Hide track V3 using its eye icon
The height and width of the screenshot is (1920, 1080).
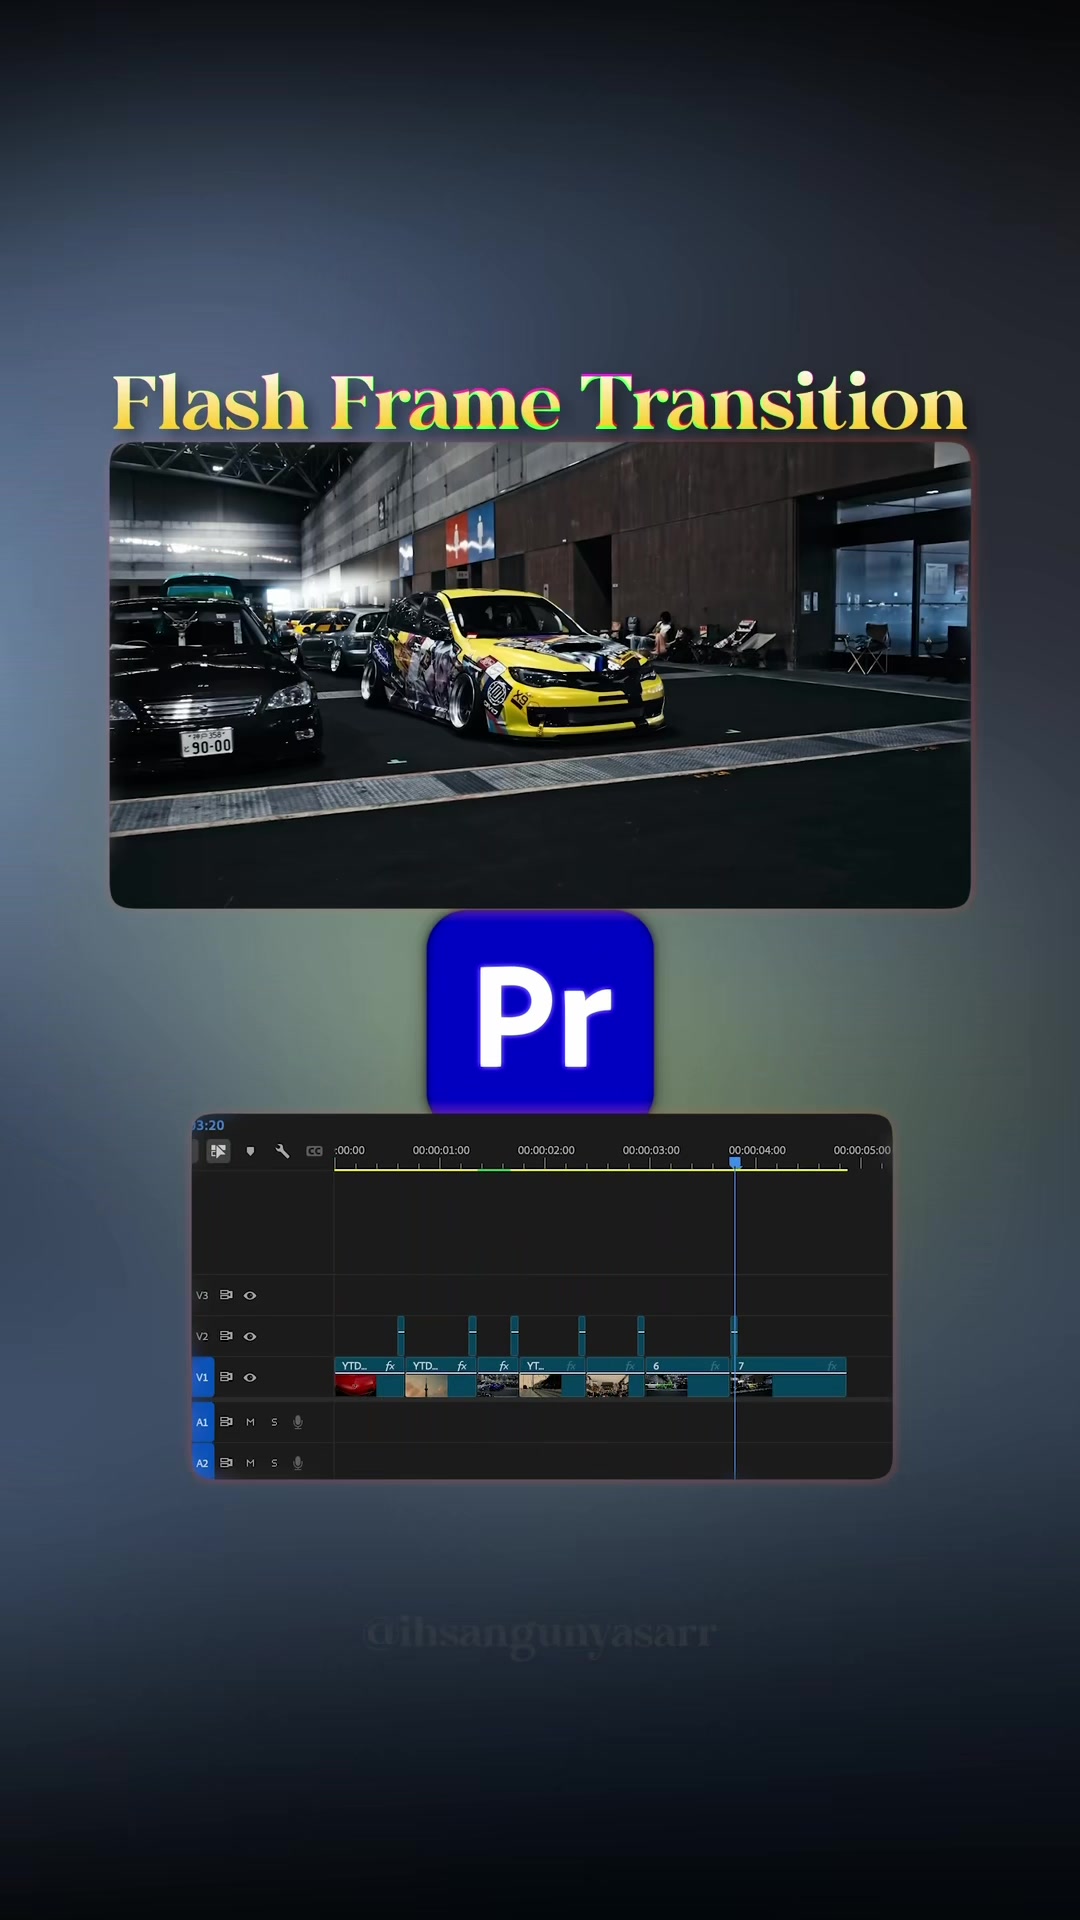click(250, 1295)
